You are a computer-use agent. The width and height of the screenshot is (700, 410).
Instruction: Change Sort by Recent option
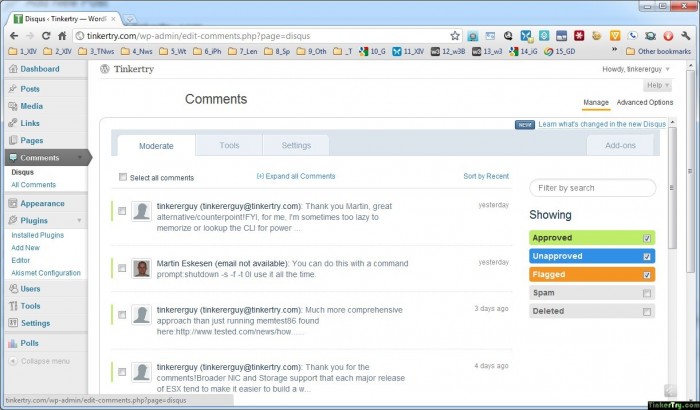tap(486, 176)
